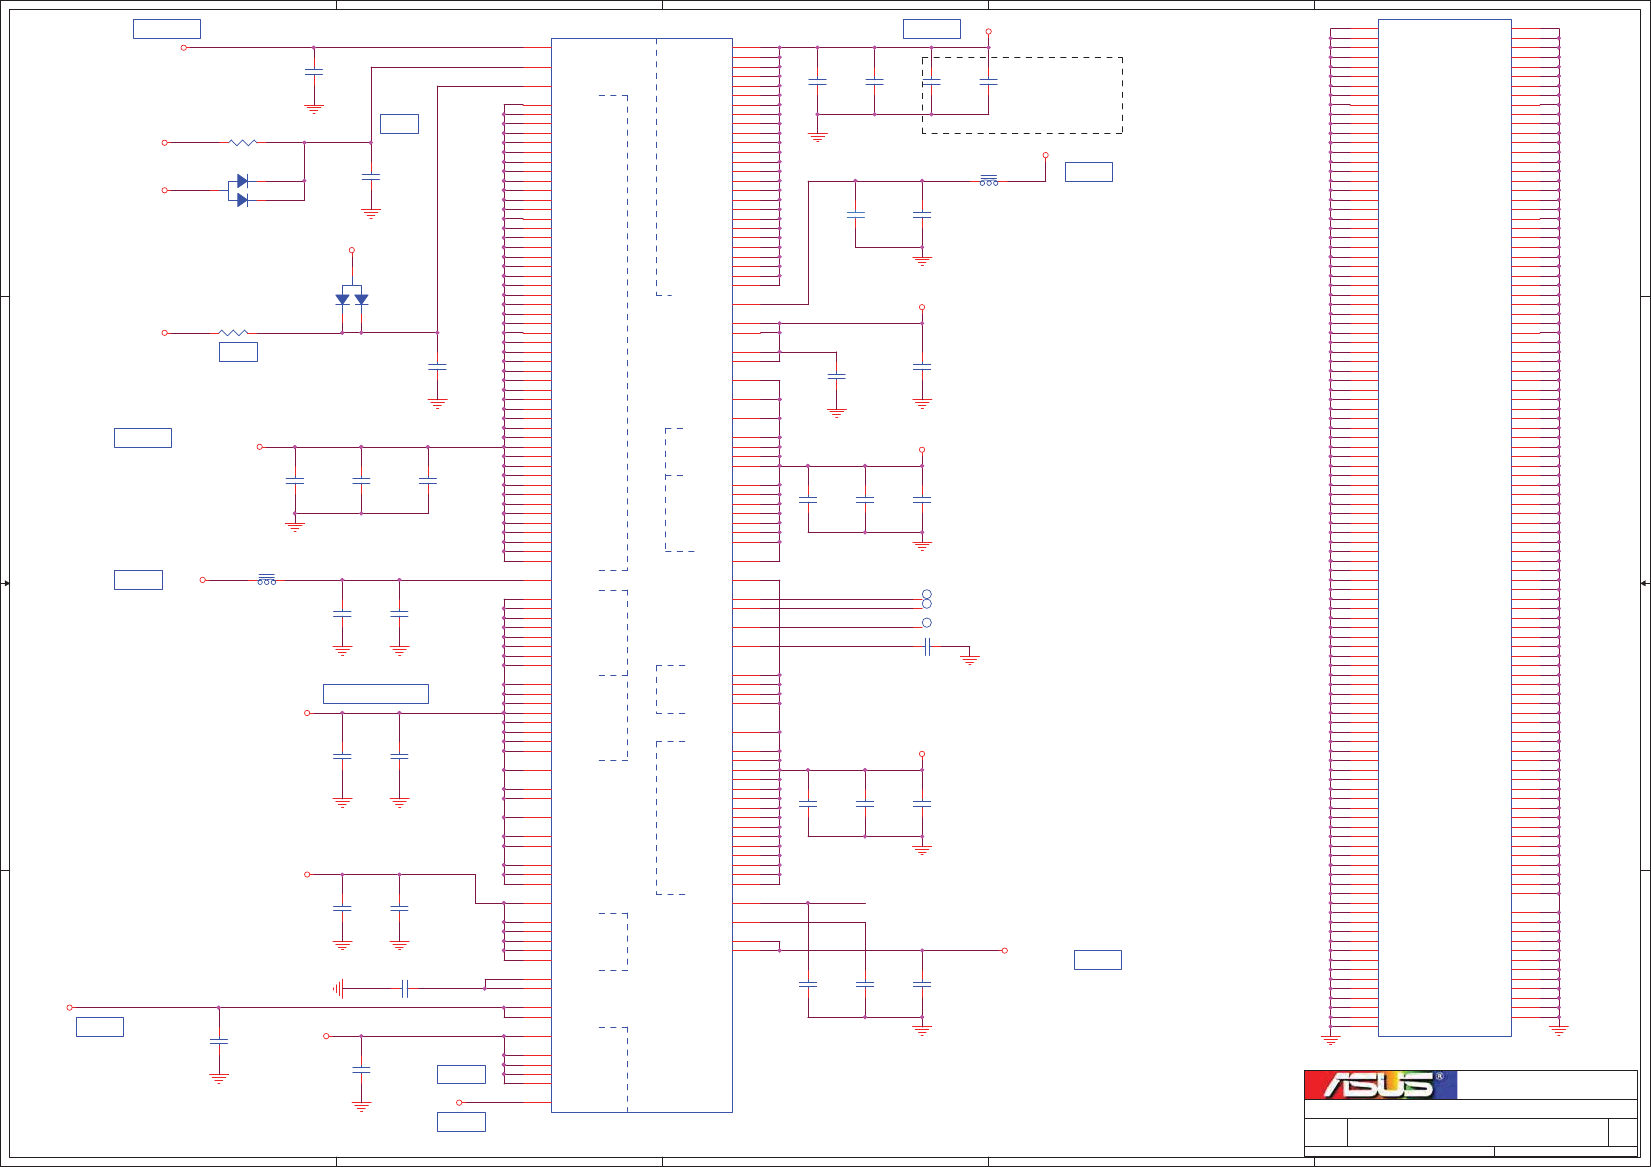
Task: Click the lone test point circle below the pair
Action: click(x=927, y=623)
